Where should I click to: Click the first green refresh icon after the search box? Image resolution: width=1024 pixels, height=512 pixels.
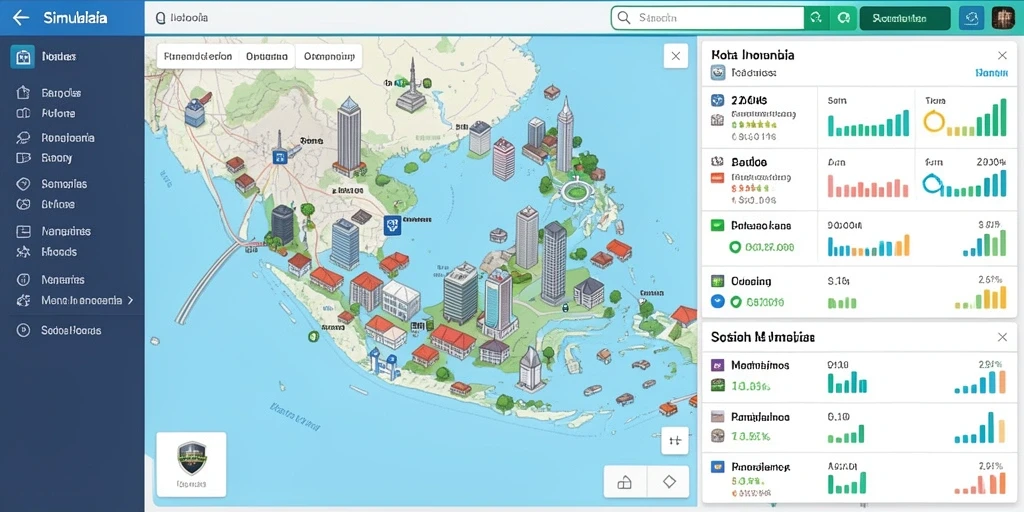click(x=816, y=18)
